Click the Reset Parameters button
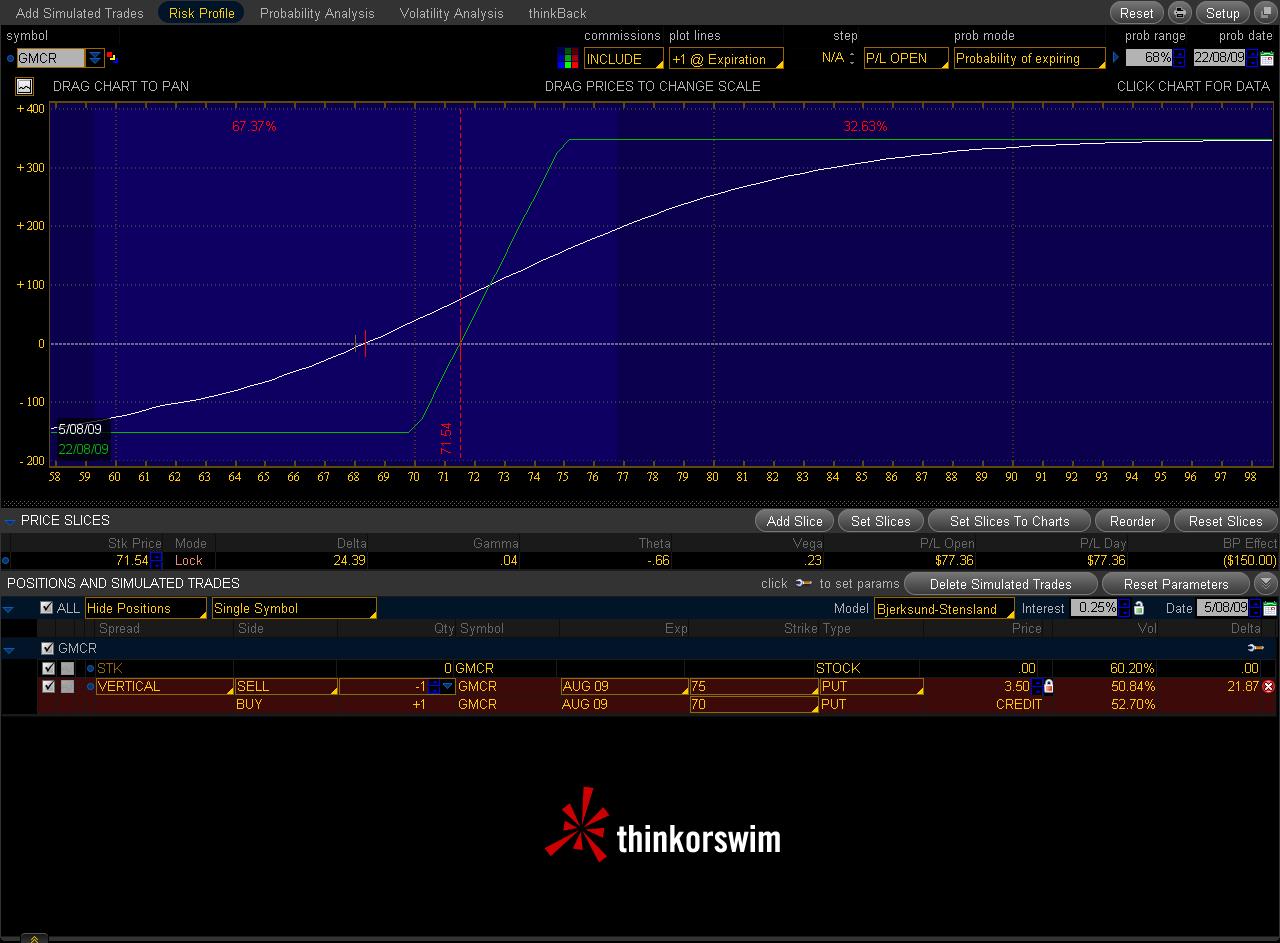The image size is (1280, 943). 1175,584
